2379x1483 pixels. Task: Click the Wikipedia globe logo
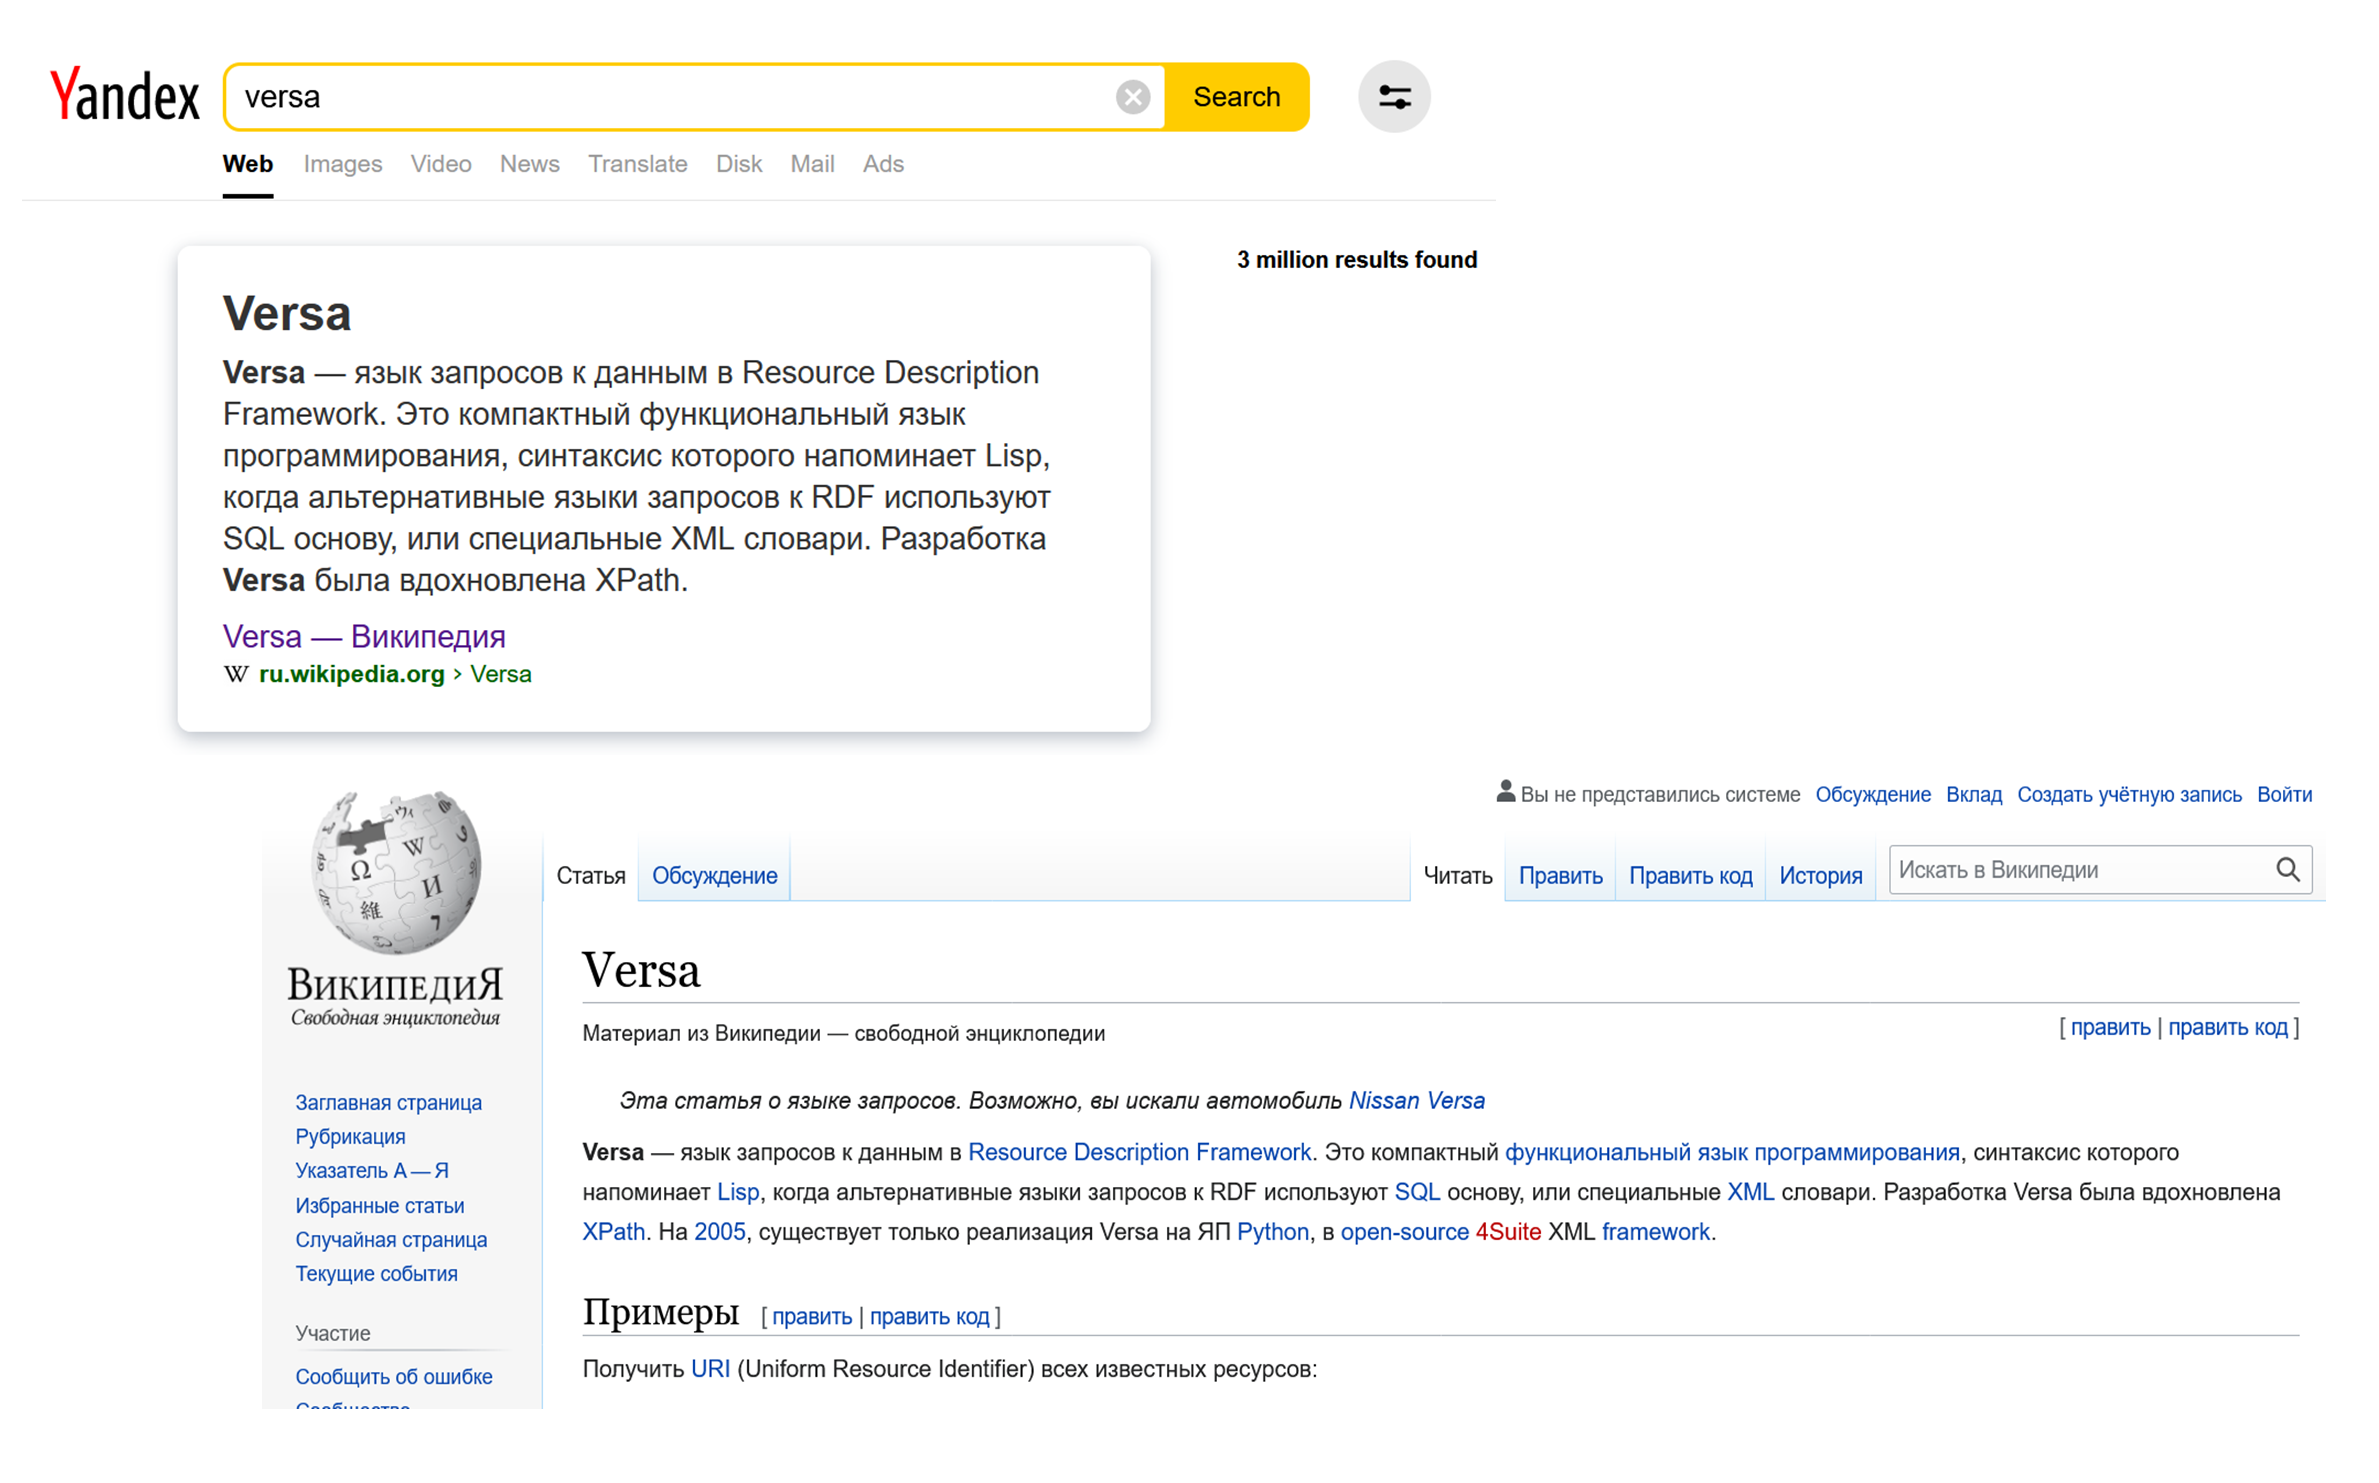(x=396, y=871)
